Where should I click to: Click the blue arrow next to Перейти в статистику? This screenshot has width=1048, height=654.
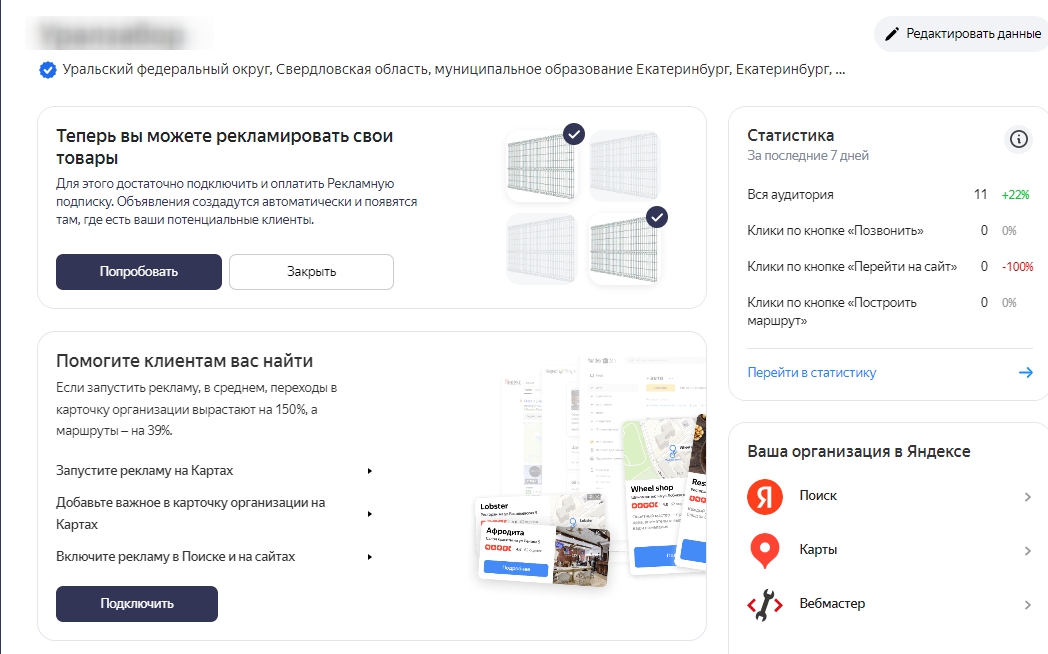[1025, 373]
